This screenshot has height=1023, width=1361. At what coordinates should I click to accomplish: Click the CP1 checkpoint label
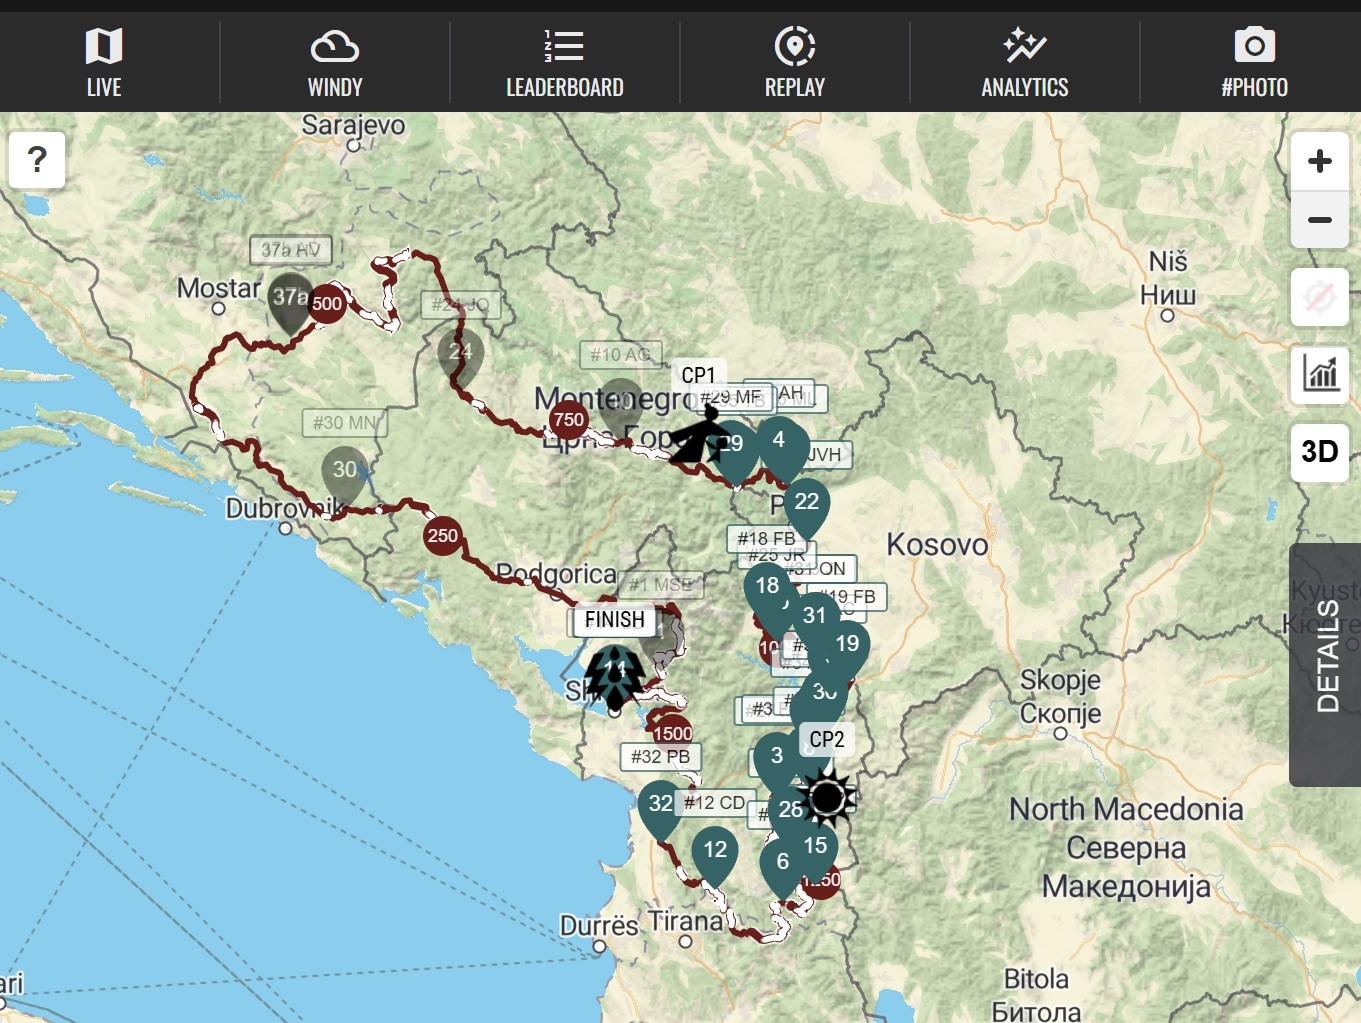tap(698, 375)
